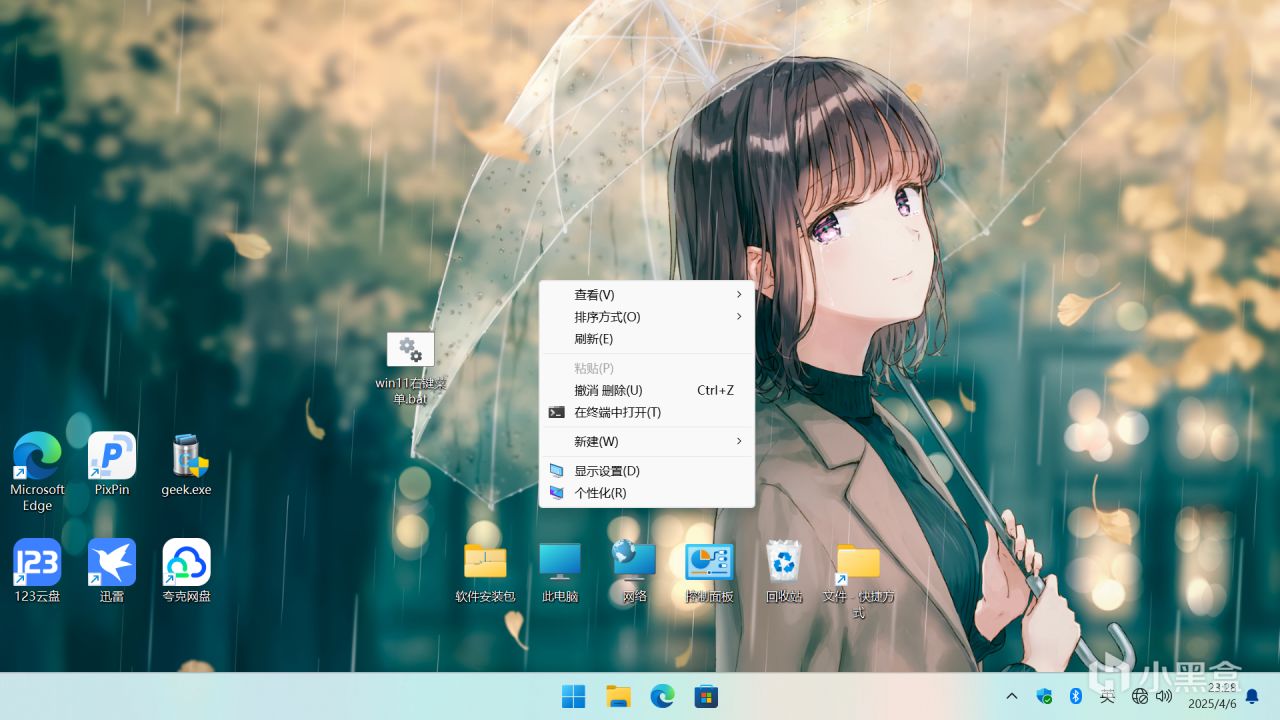Image resolution: width=1280 pixels, height=720 pixels.
Task: Select the 123云盘 desktop shortcut
Action: tap(37, 562)
